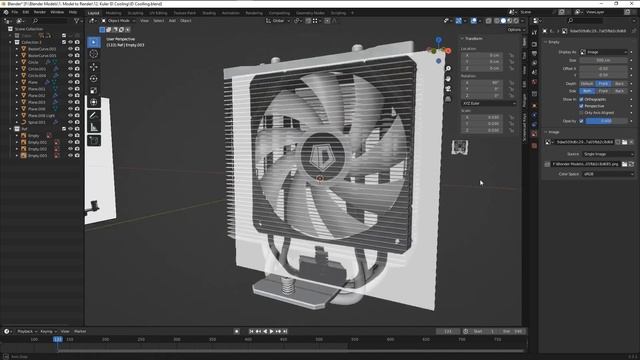Image resolution: width=640 pixels, height=360 pixels.
Task: Select rendered viewport shading icon
Action: click(516, 20)
